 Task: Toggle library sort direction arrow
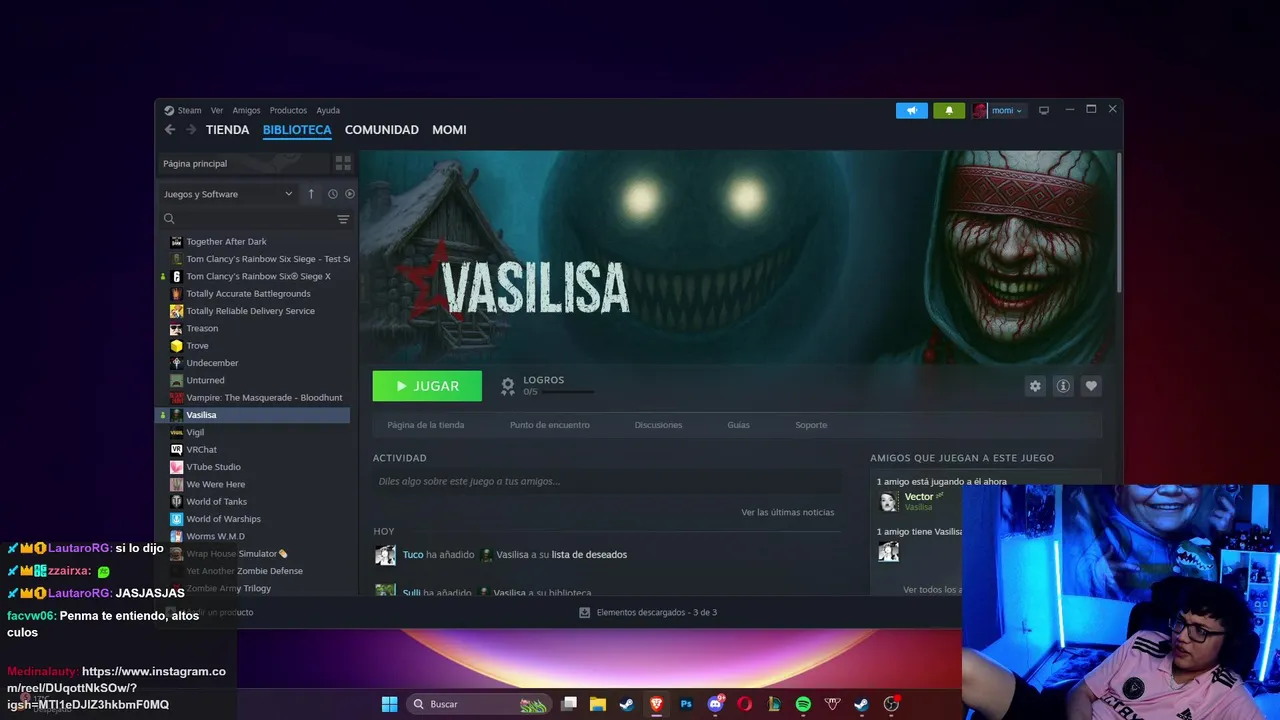point(311,194)
